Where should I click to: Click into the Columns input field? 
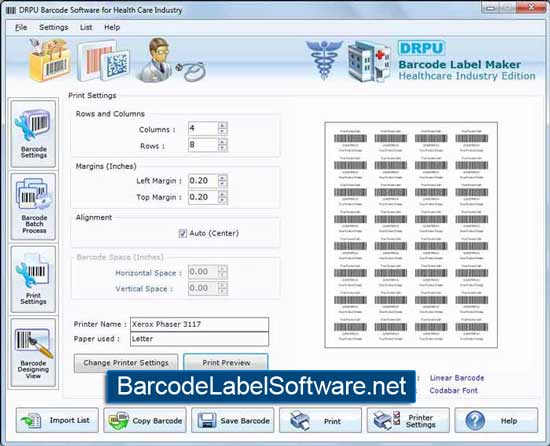point(203,128)
